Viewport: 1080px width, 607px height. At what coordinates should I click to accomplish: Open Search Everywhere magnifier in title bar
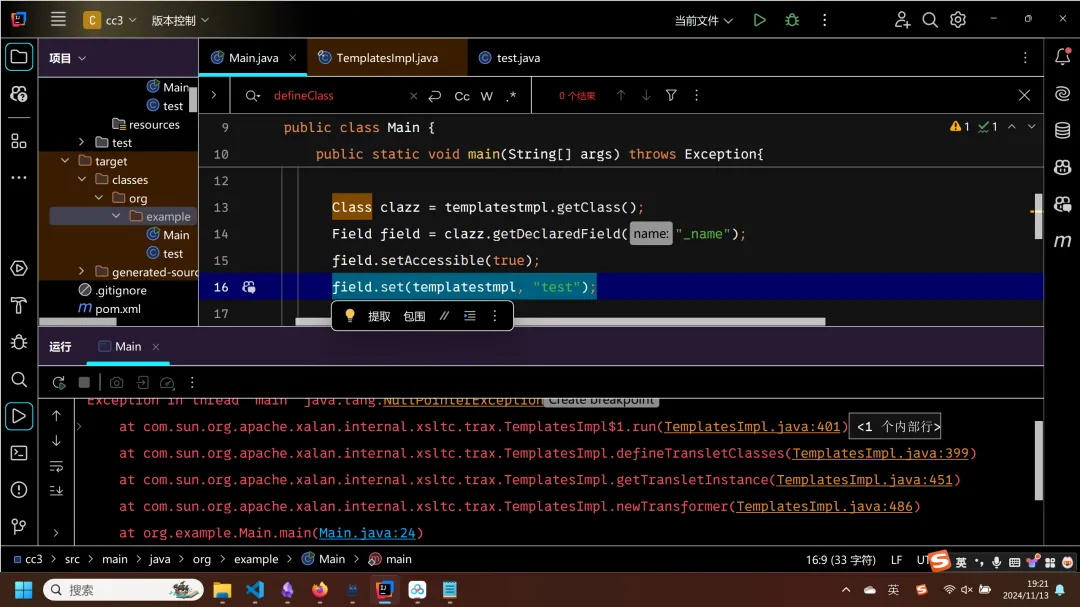point(930,20)
